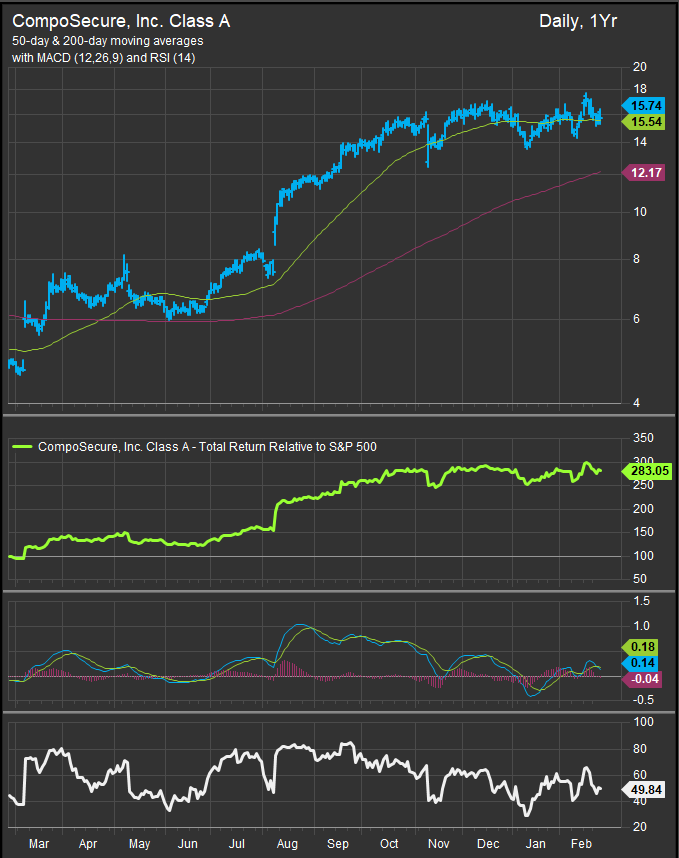Click the 350 label on relative return axis
The height and width of the screenshot is (858, 679).
click(643, 438)
